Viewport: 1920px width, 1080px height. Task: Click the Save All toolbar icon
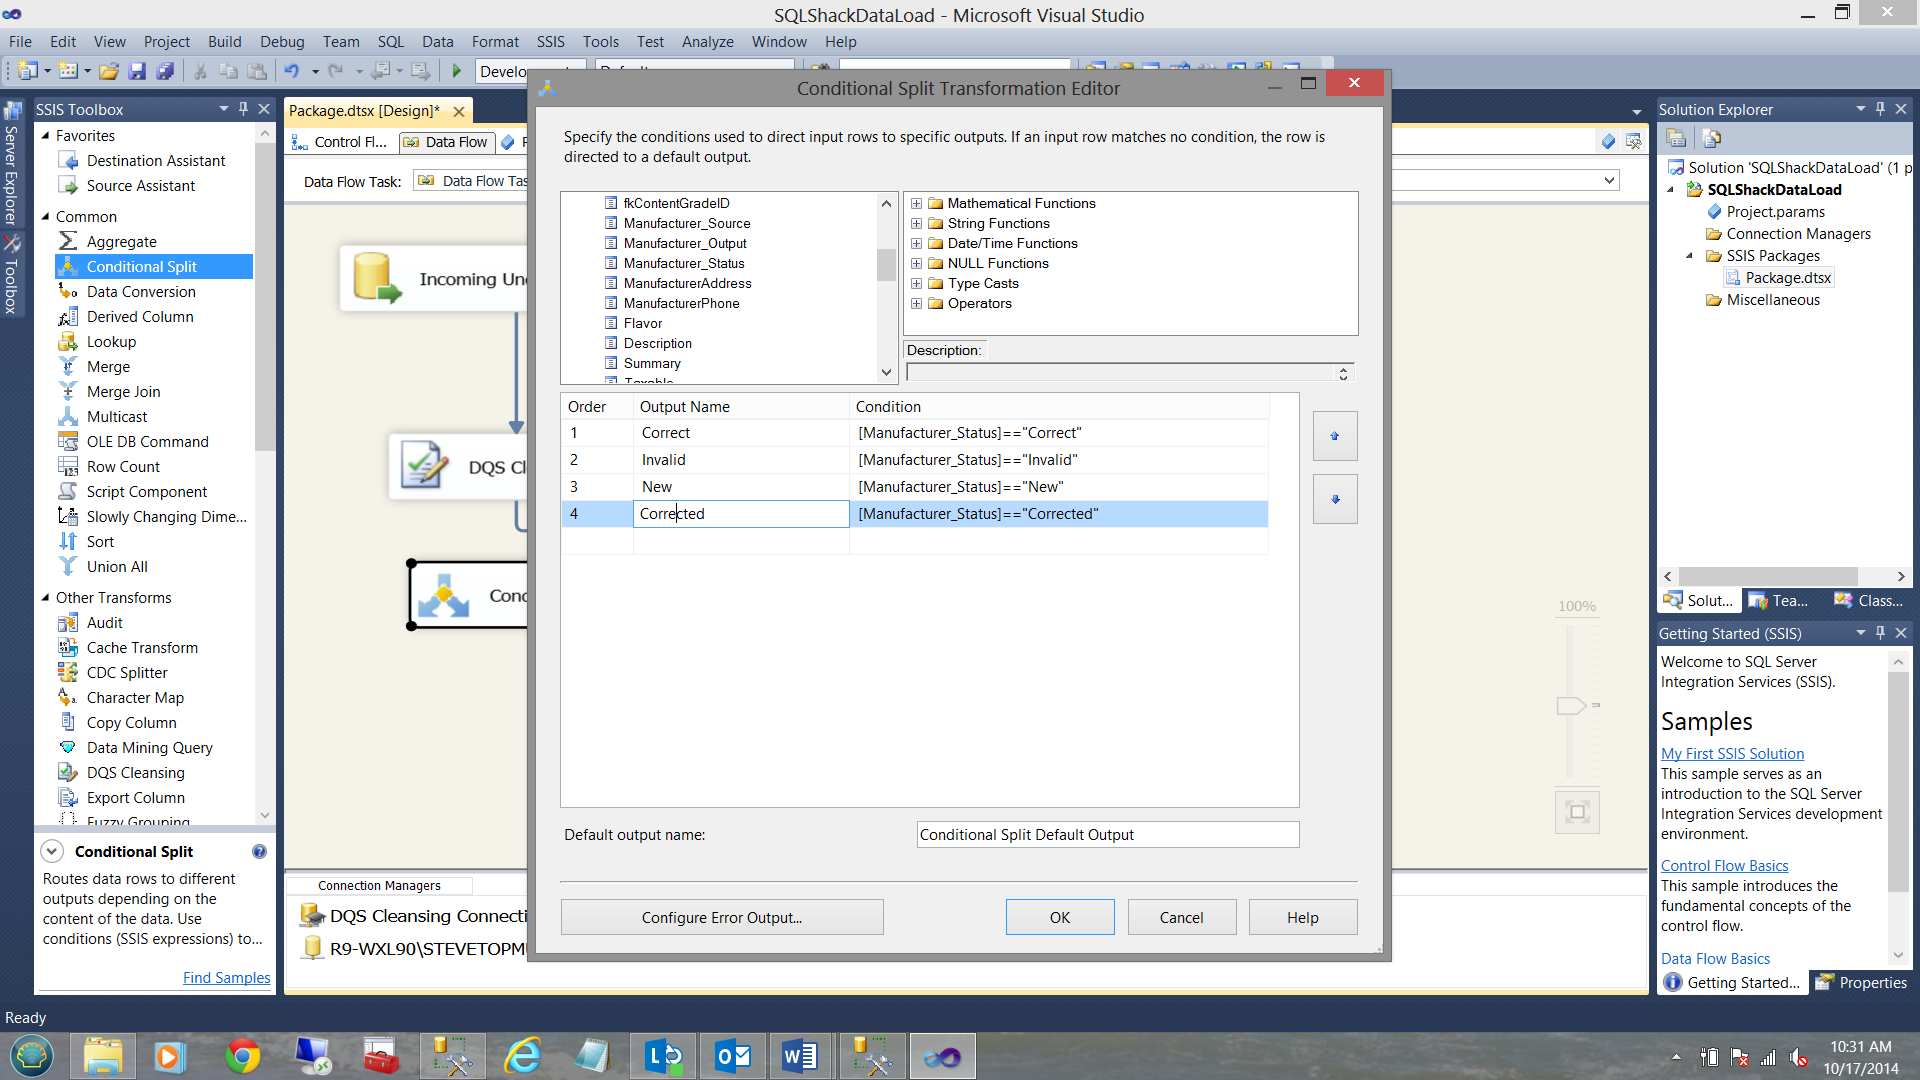click(x=165, y=71)
